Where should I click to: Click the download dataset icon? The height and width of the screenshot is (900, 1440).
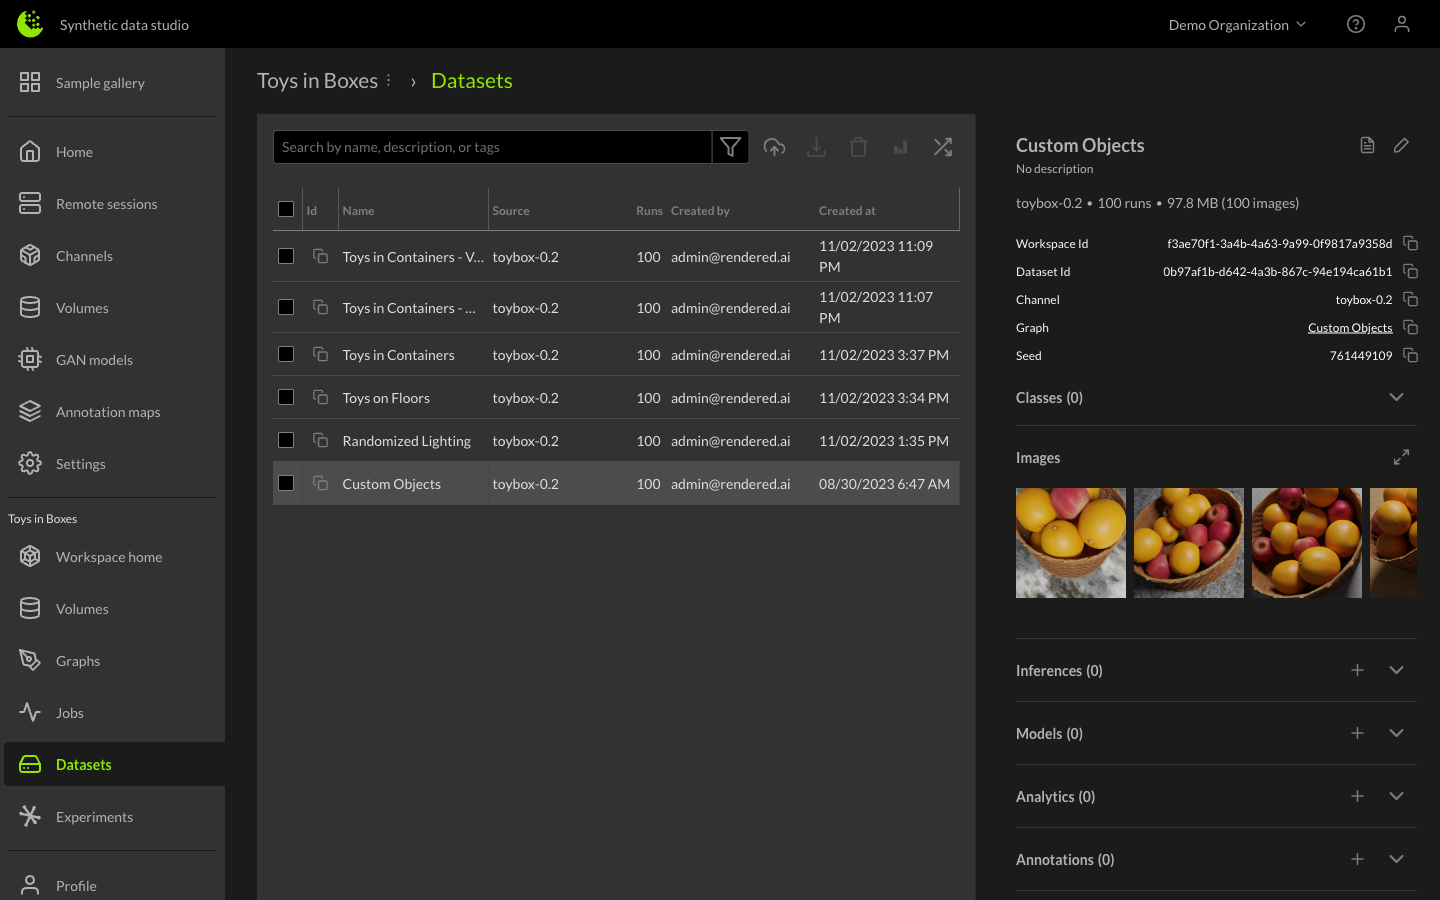click(816, 146)
